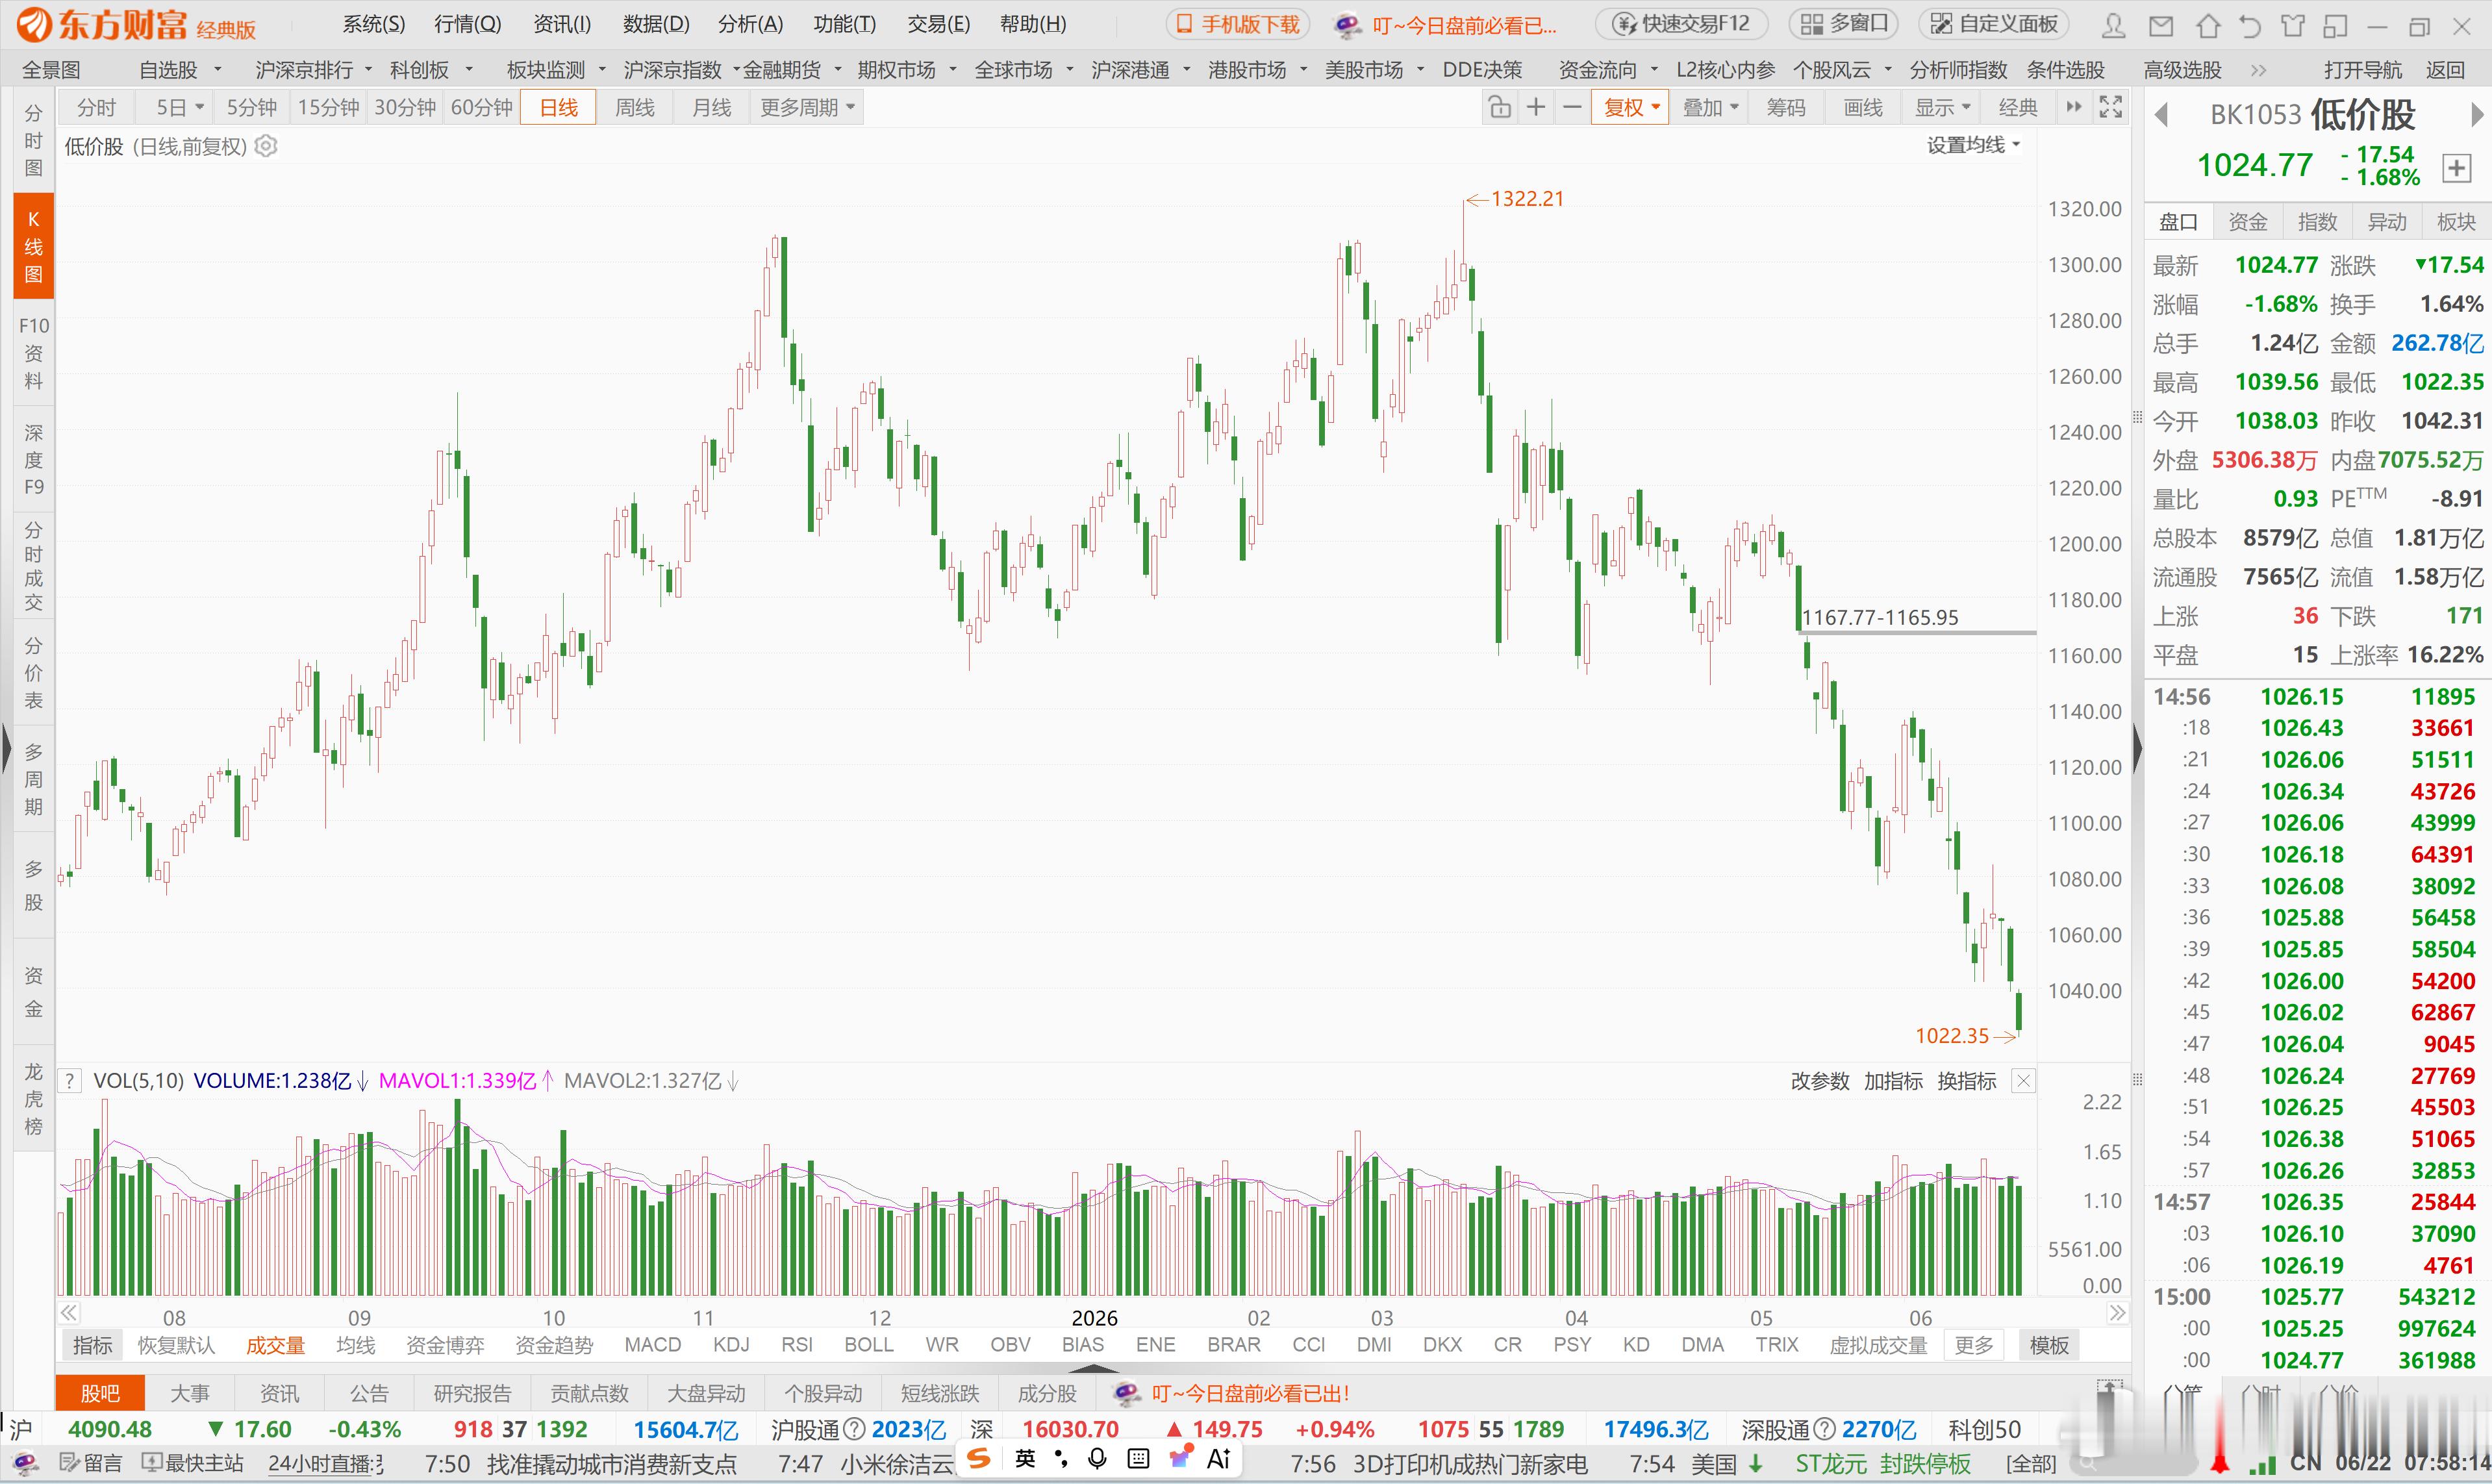Select 日线 period

[x=558, y=107]
